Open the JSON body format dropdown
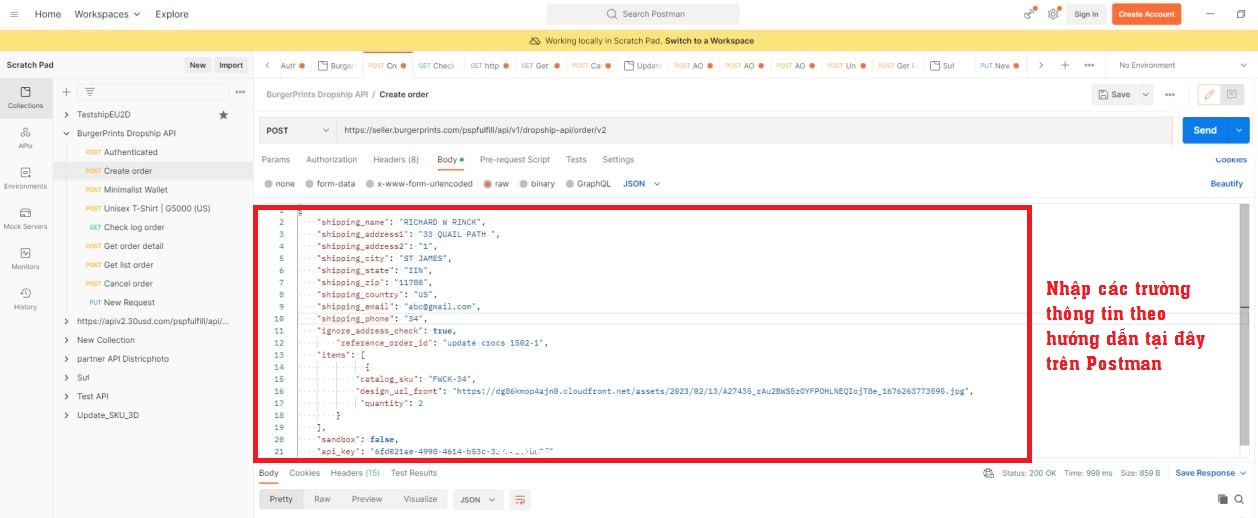The height and width of the screenshot is (518, 1258). coord(642,184)
